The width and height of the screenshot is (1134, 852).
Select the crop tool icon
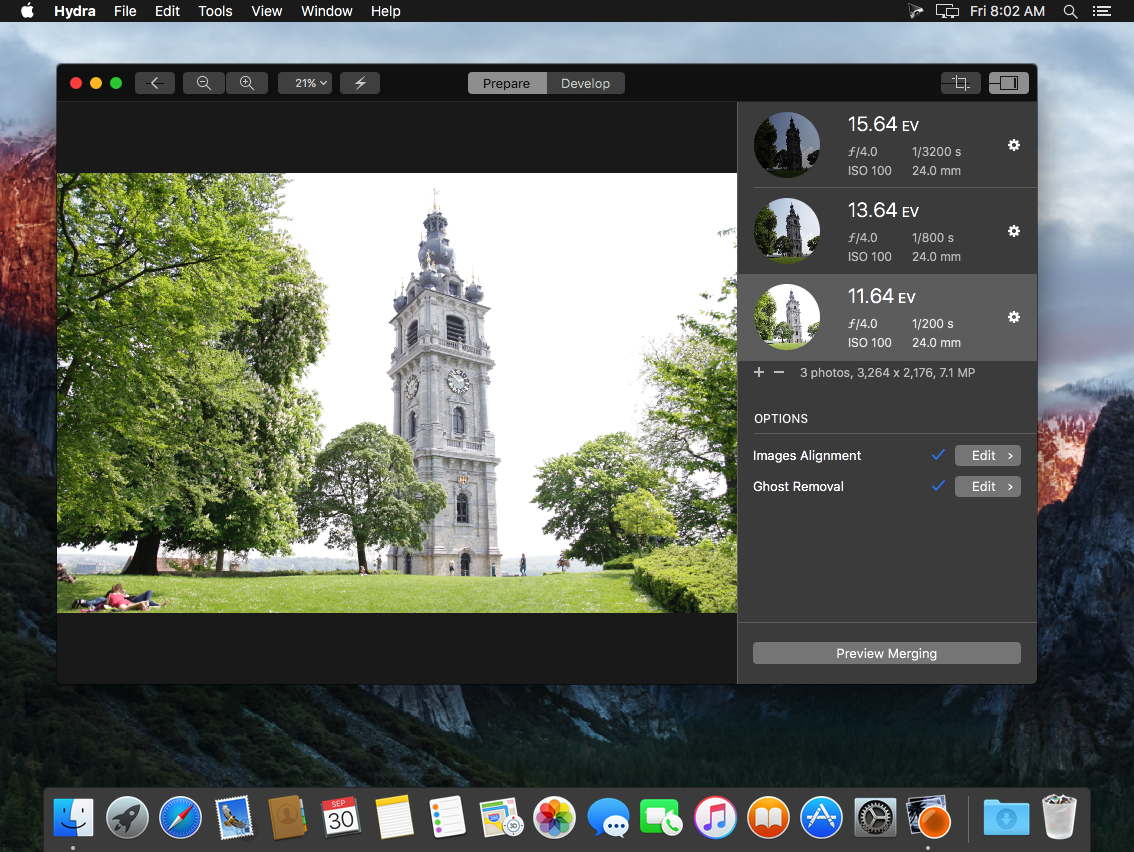960,83
